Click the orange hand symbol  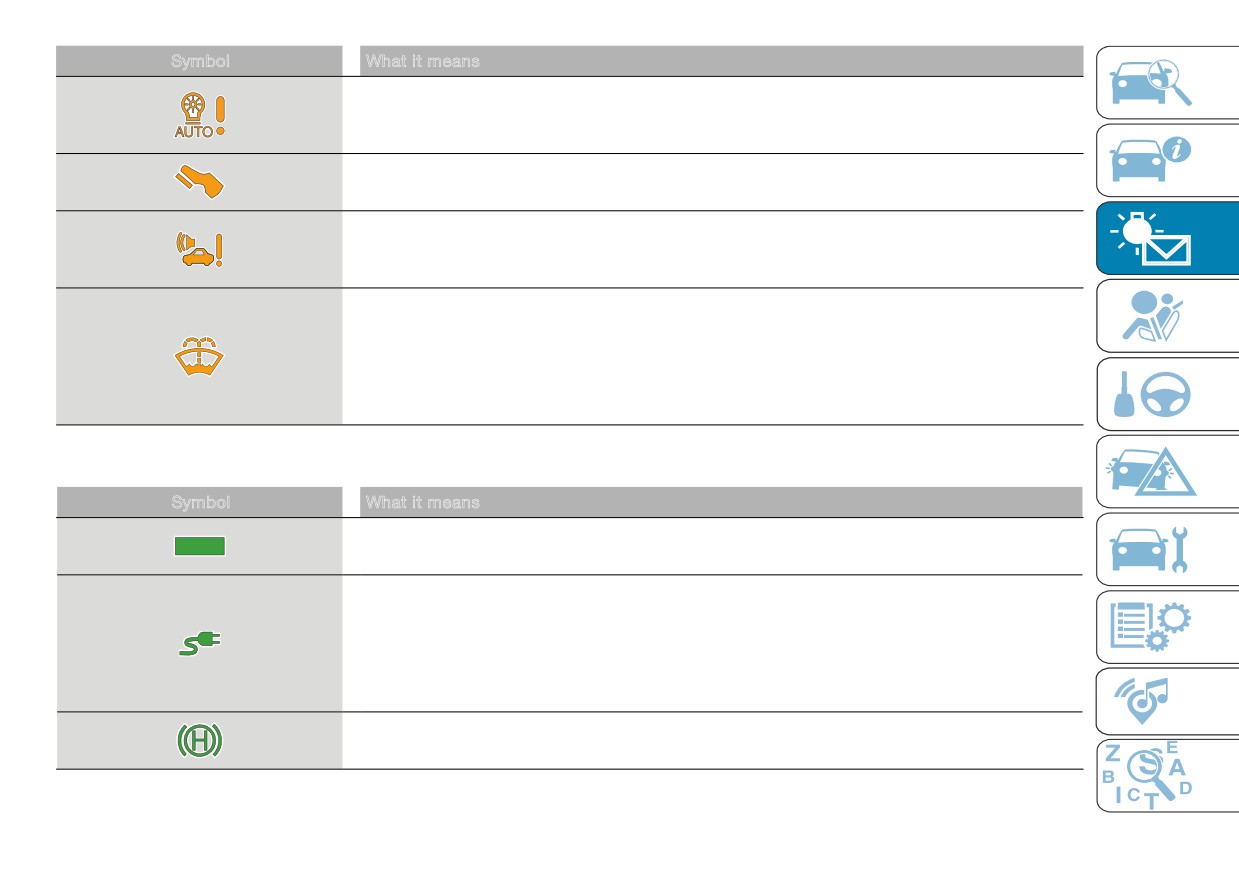[200, 182]
